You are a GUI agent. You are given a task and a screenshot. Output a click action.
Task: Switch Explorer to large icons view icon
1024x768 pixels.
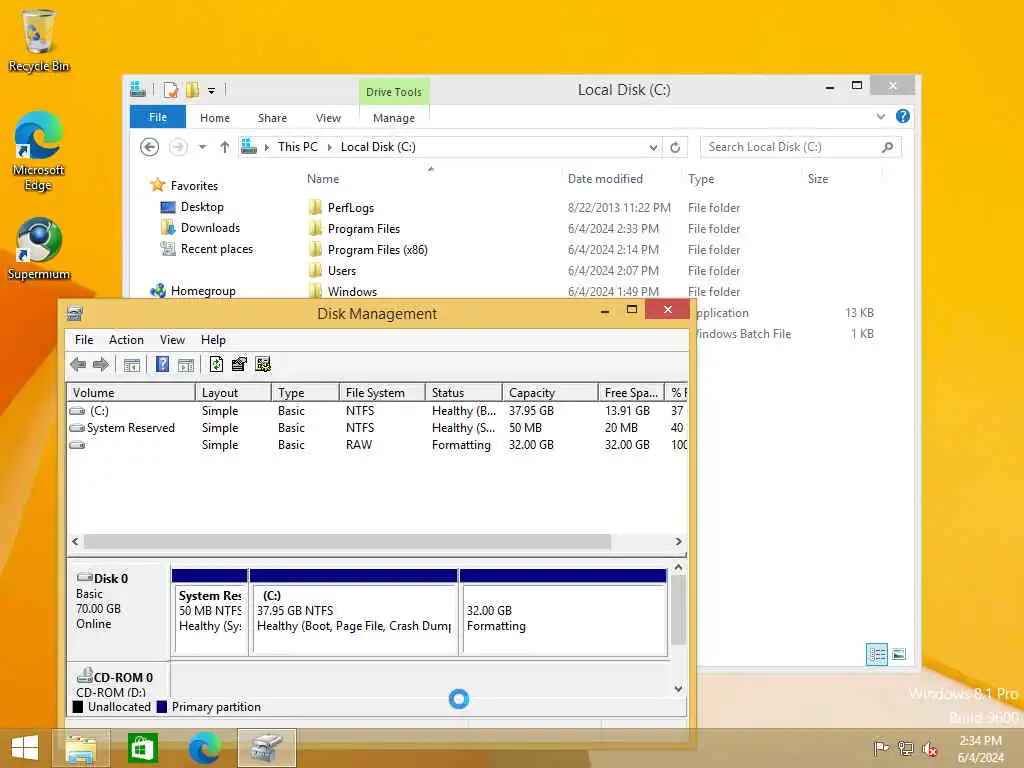coord(899,654)
